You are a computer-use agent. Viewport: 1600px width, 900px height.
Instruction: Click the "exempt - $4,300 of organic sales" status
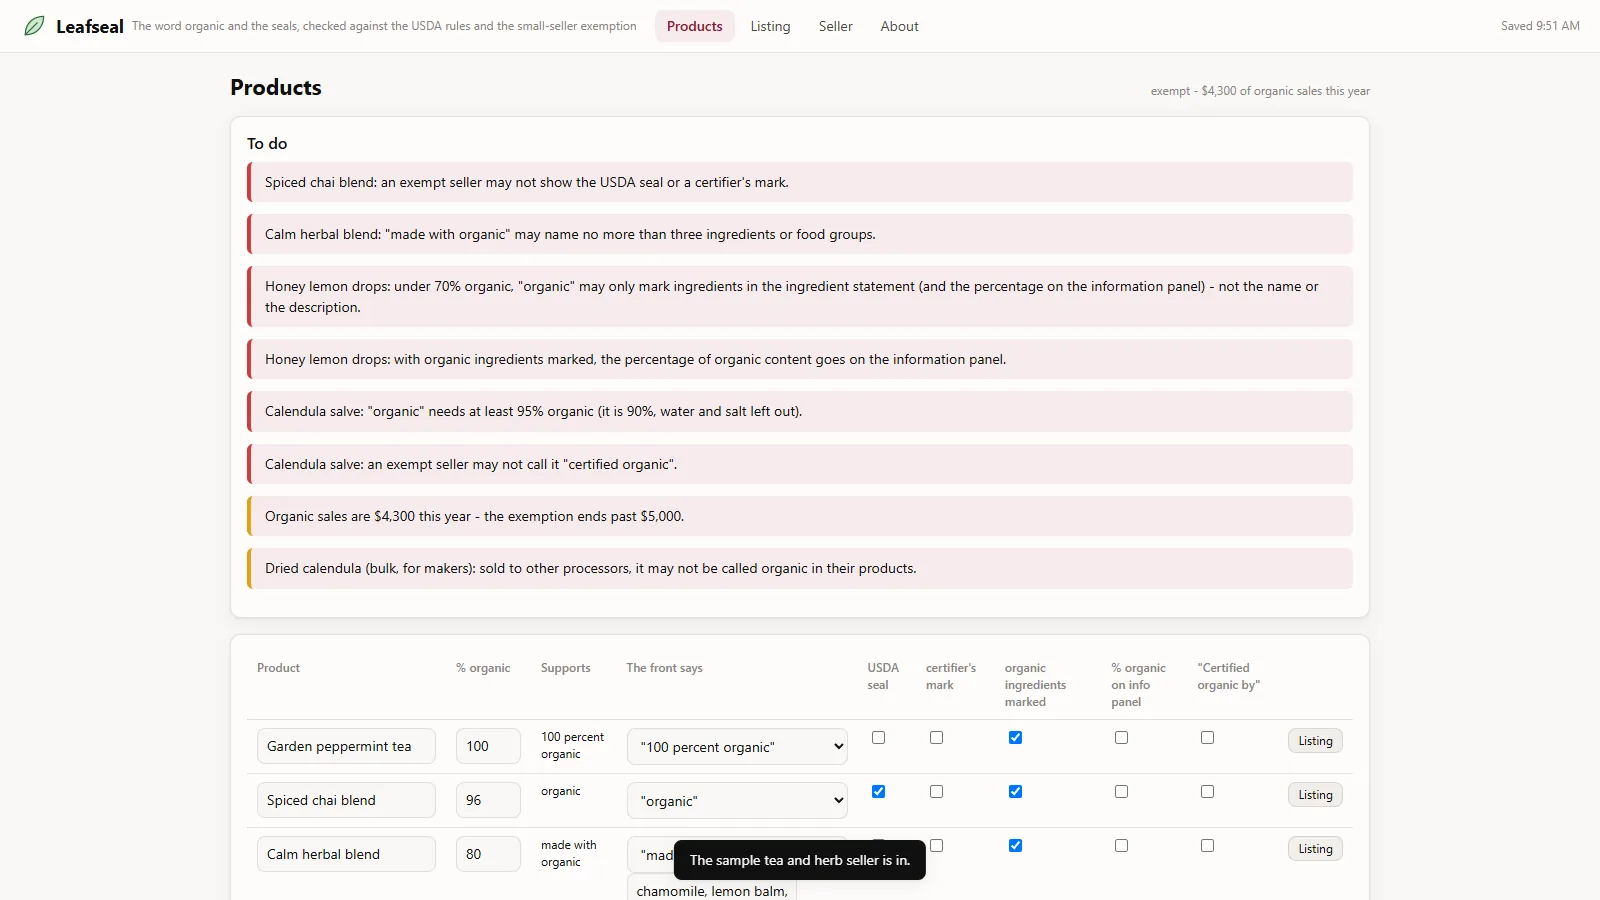pyautogui.click(x=1260, y=91)
